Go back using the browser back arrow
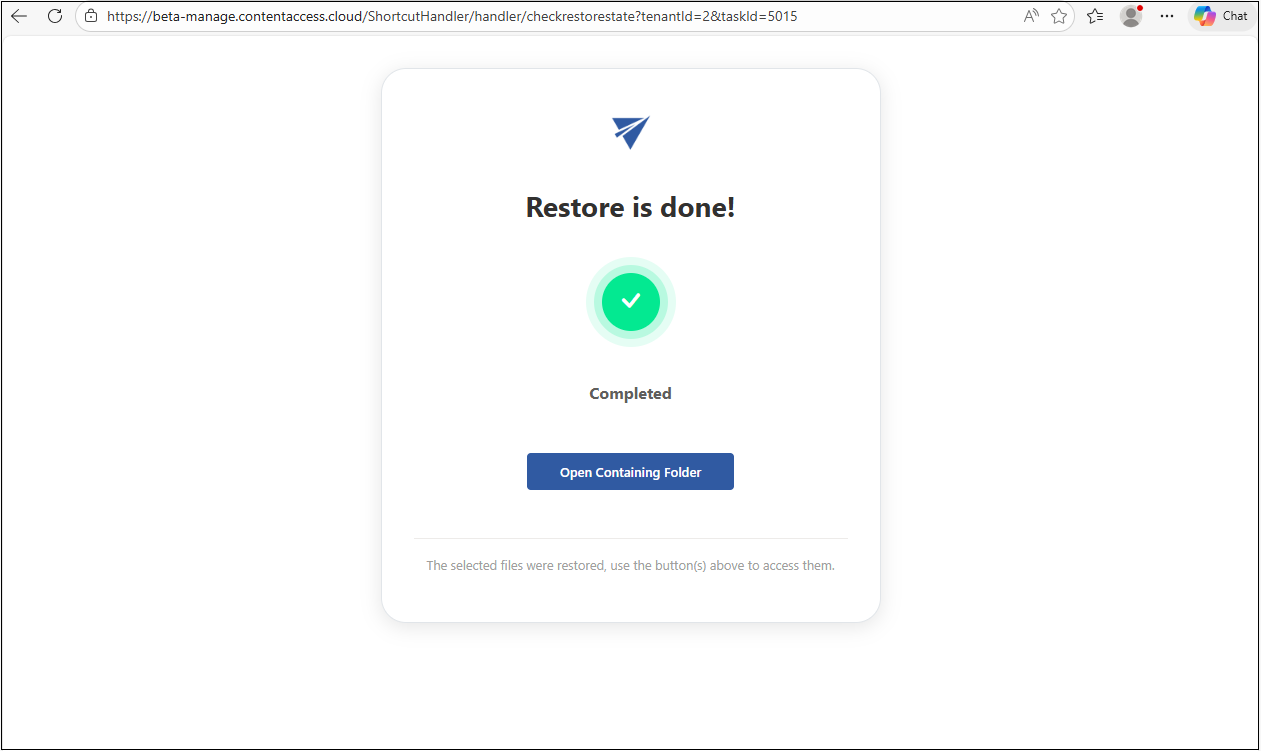 point(19,16)
